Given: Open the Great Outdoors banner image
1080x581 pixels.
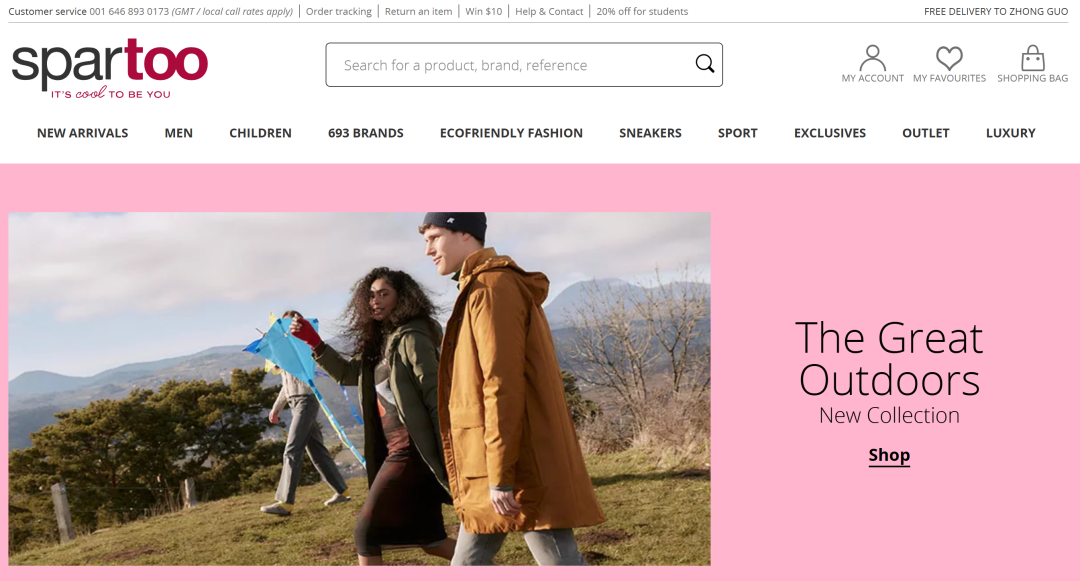Looking at the screenshot, I should coord(360,389).
